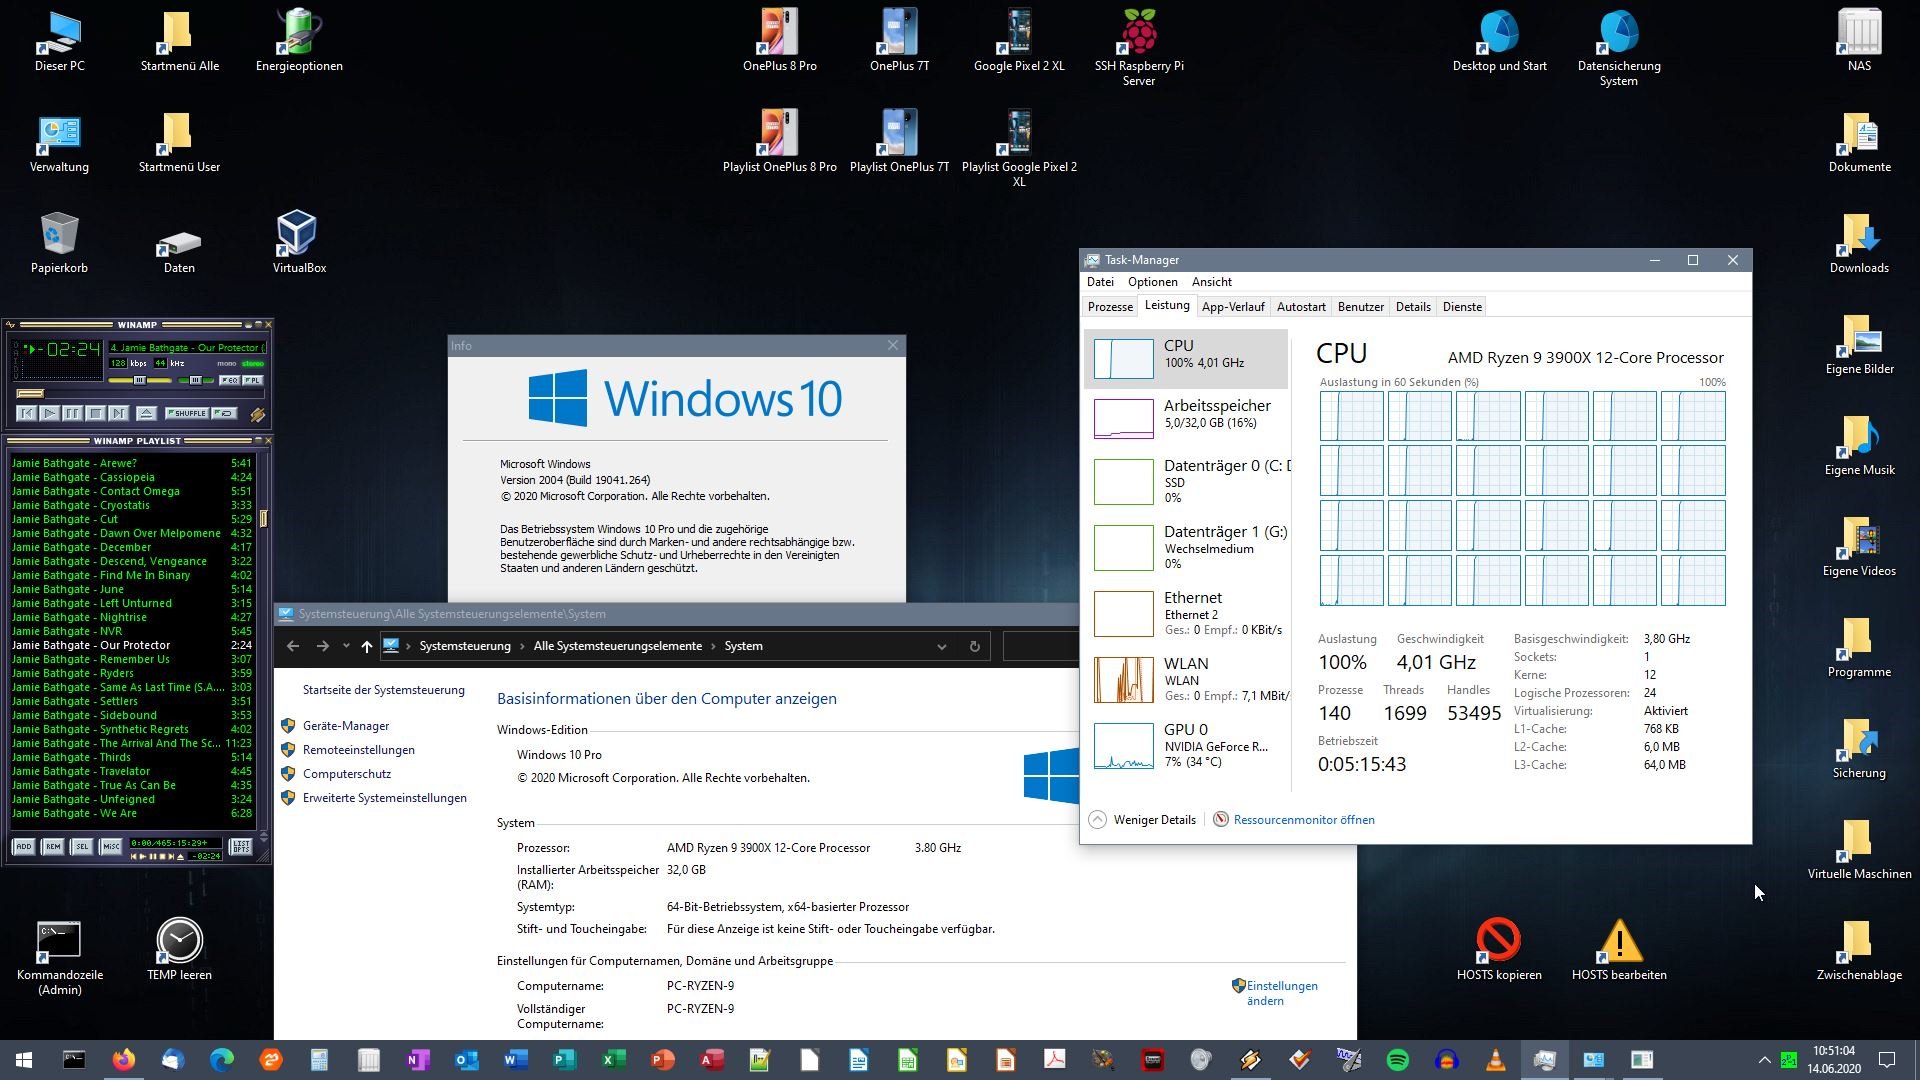Open TEMP leeren clock icon
1920x1080 pixels.
179,950
